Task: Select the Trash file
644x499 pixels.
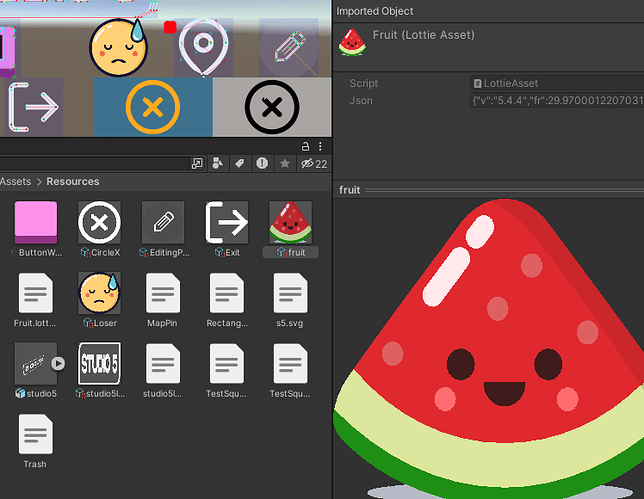Action: coord(36,434)
